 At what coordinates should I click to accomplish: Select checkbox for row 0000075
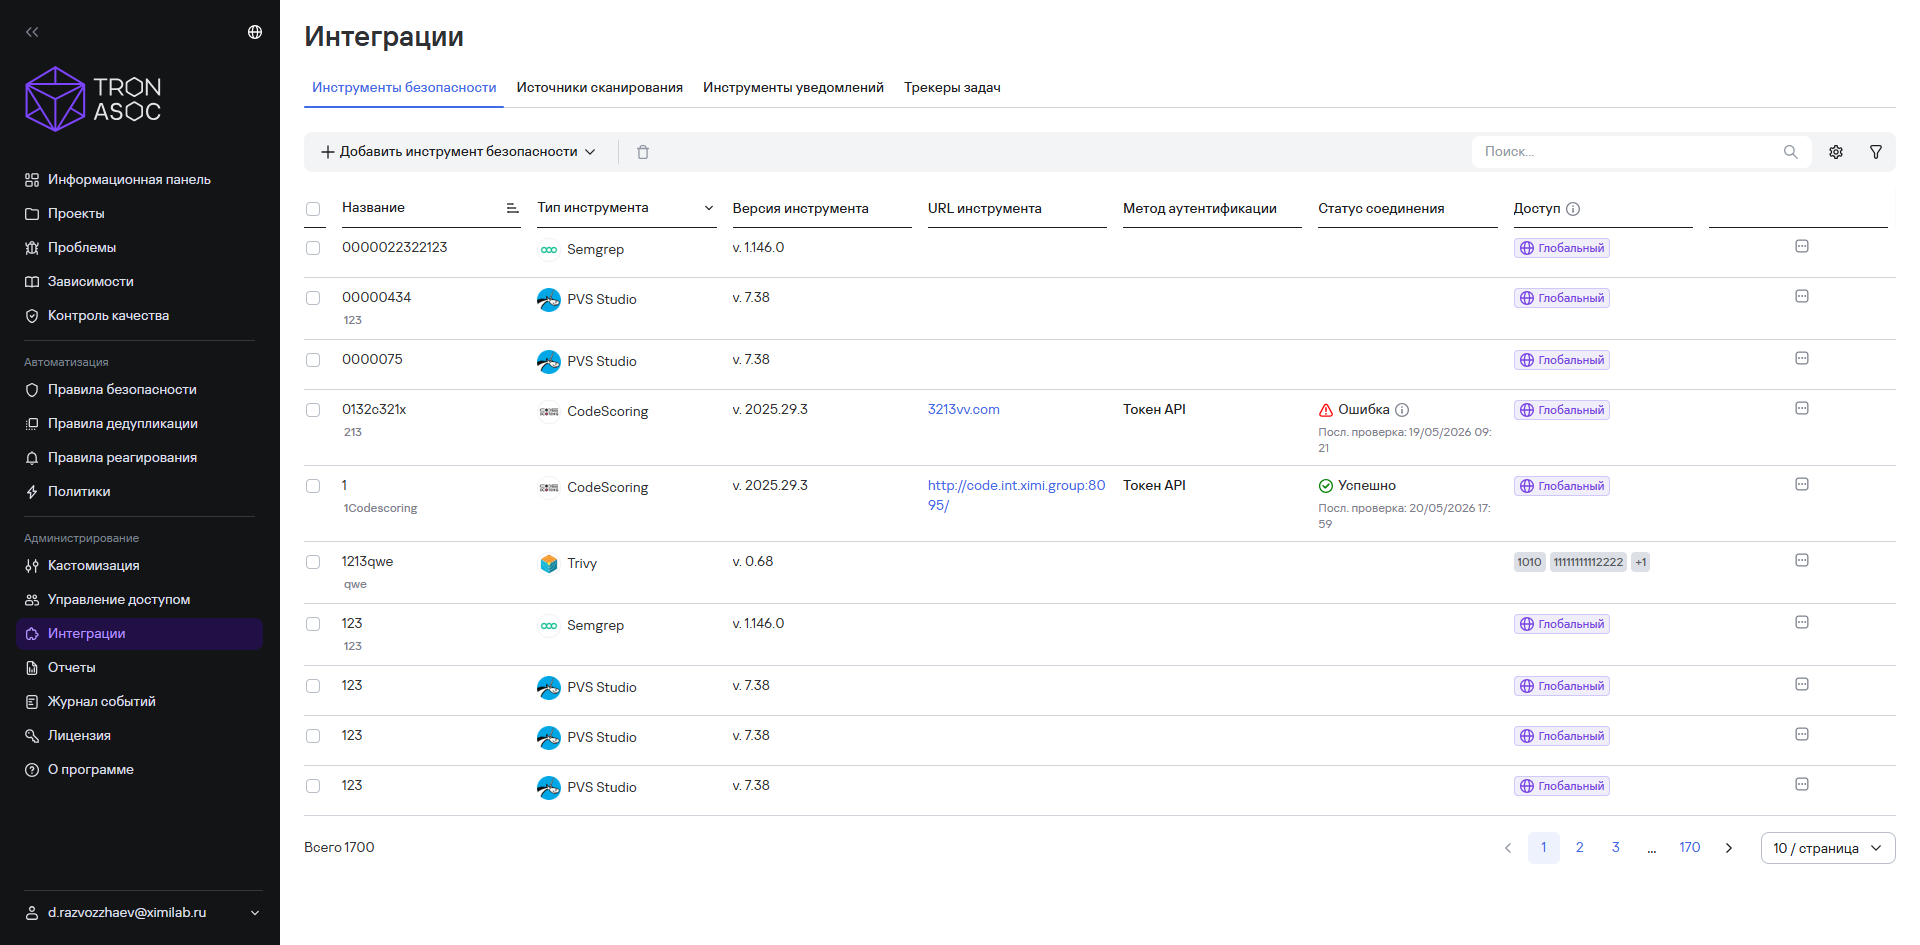click(313, 360)
